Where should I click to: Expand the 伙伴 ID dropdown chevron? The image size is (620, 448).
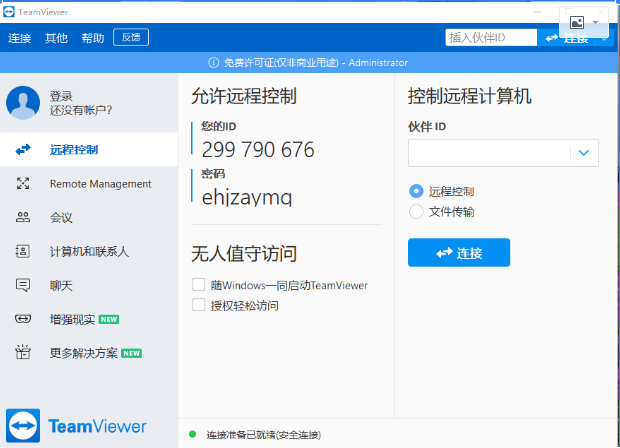[x=584, y=153]
